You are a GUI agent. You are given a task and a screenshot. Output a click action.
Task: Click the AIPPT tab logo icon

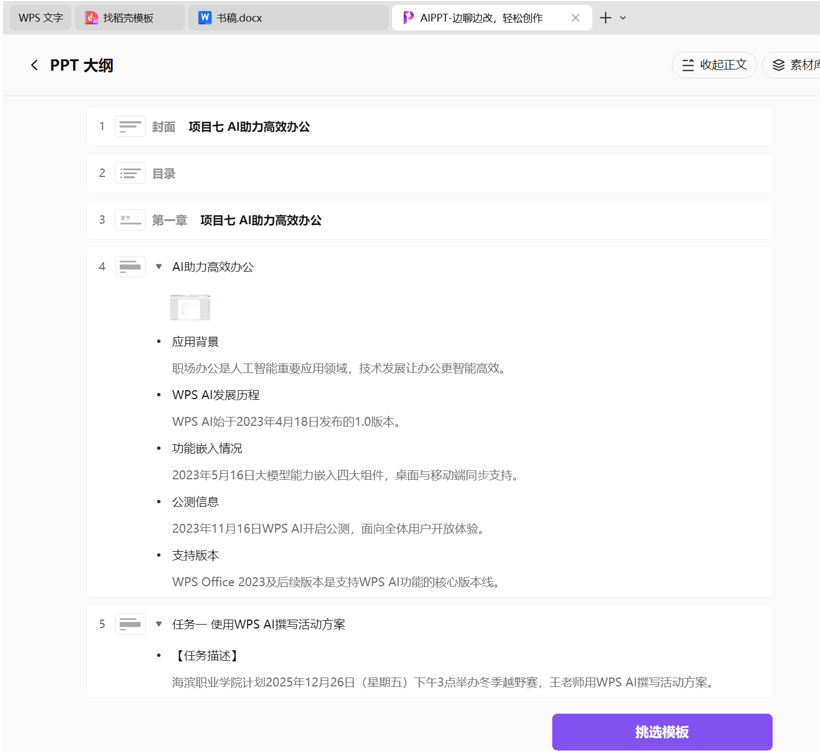pyautogui.click(x=408, y=18)
